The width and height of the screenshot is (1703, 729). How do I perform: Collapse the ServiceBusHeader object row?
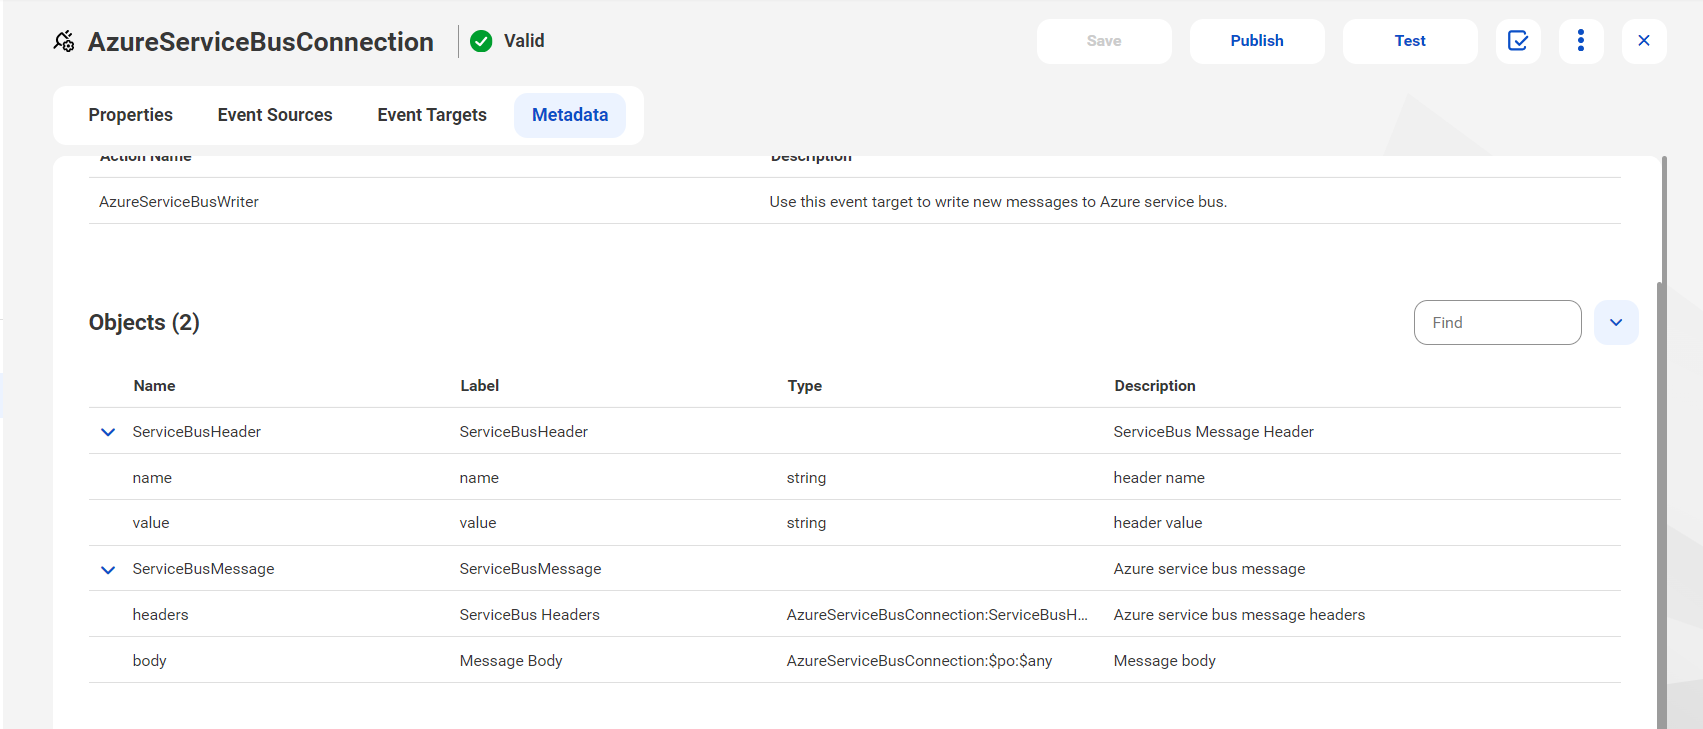click(x=108, y=432)
